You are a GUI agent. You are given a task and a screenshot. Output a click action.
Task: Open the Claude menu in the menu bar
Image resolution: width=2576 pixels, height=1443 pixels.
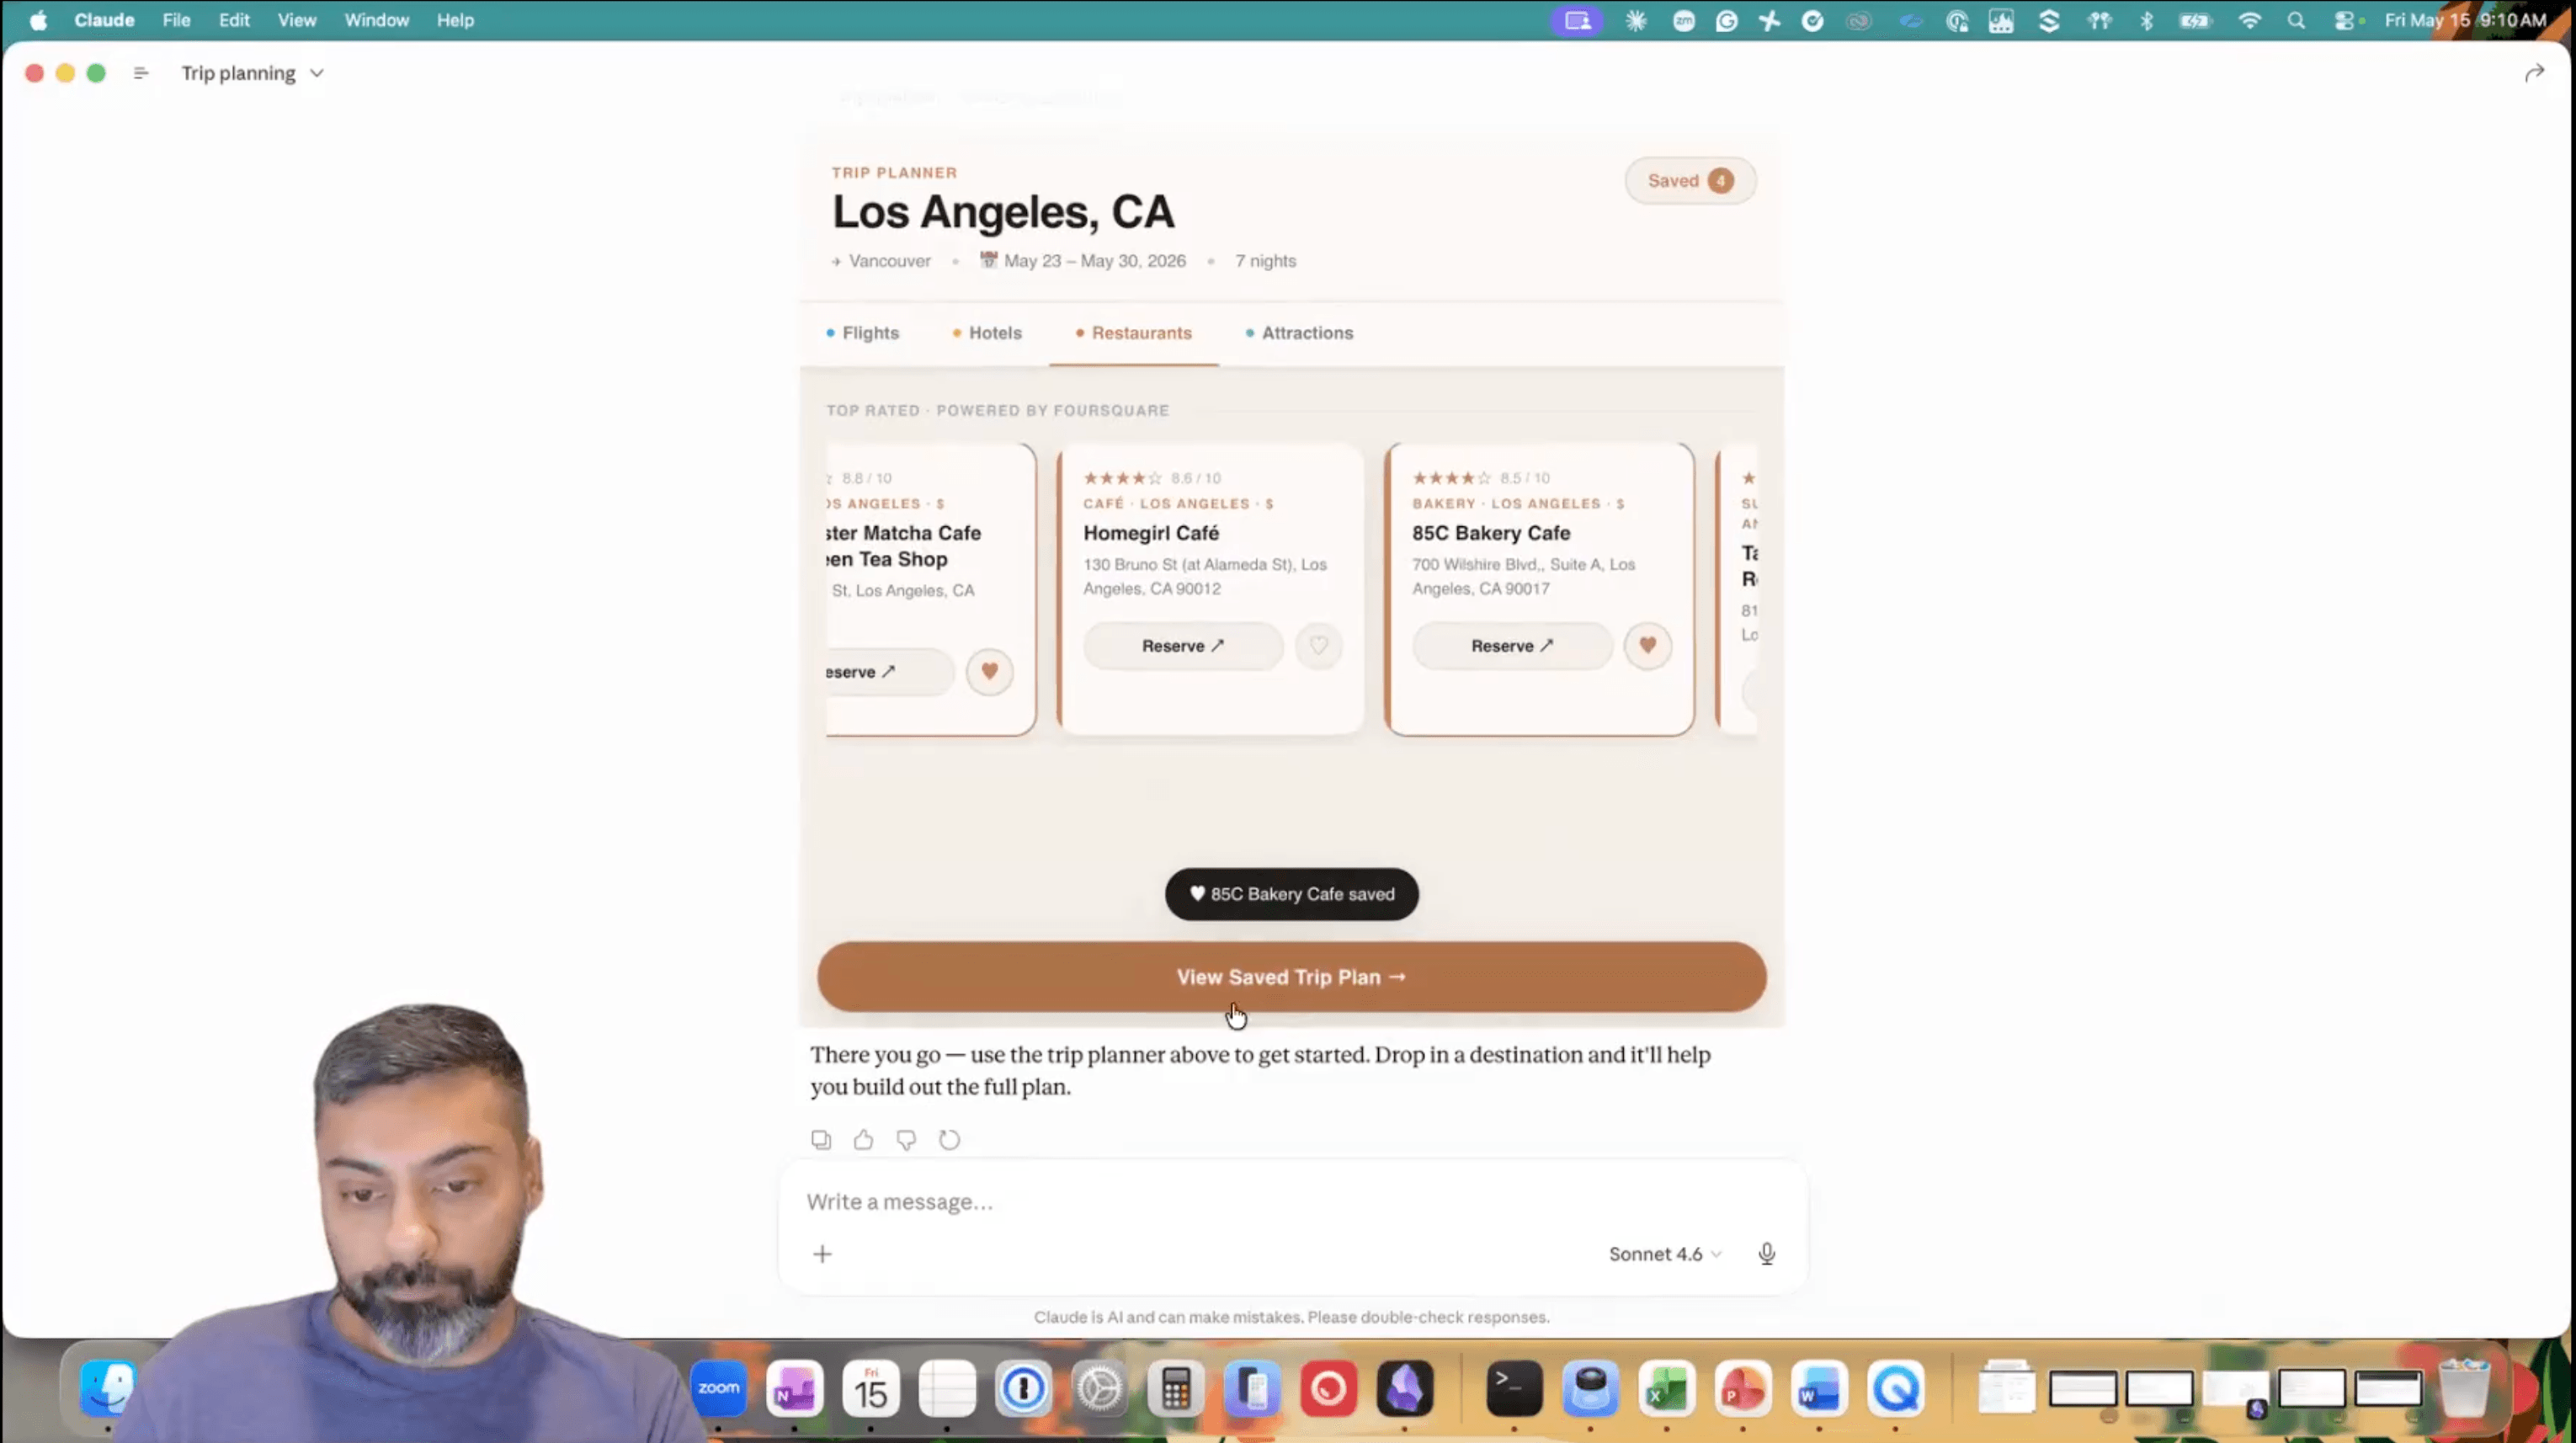104,20
